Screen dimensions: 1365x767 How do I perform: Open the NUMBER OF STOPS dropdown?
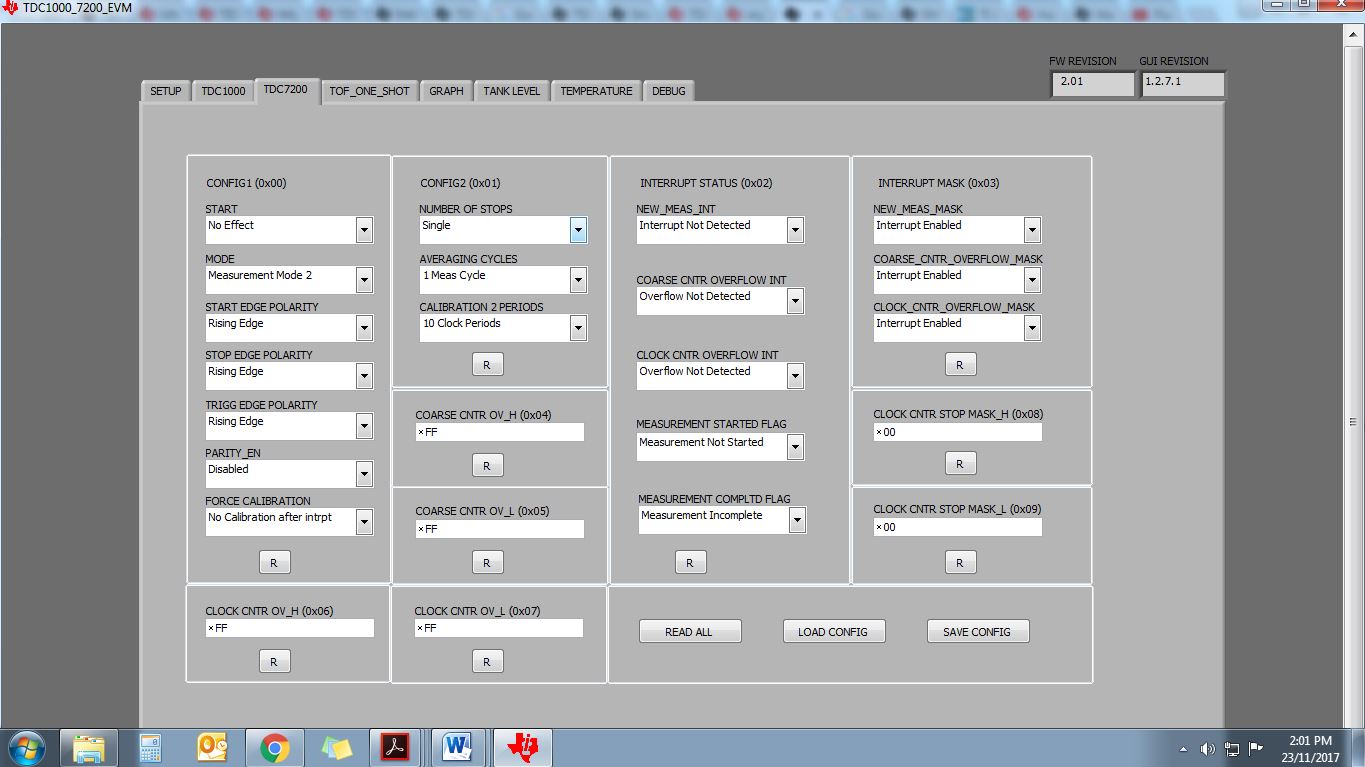coord(578,230)
